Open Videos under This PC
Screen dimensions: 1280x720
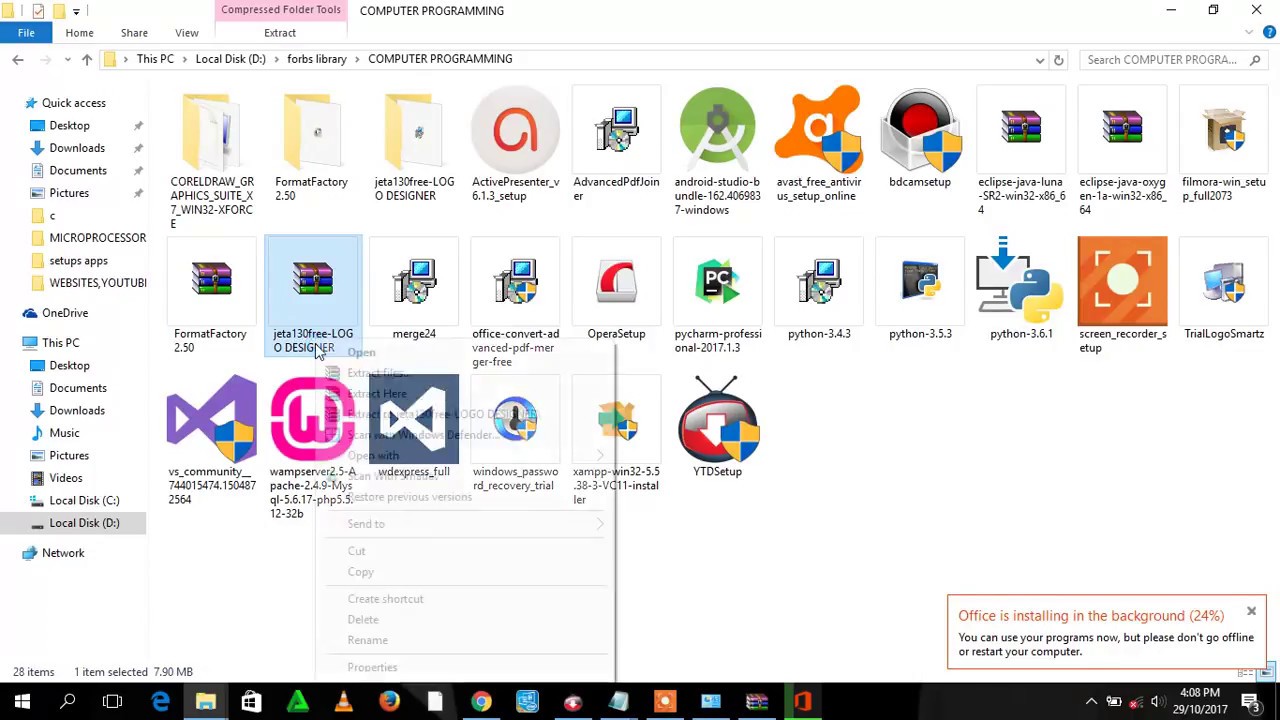click(66, 478)
